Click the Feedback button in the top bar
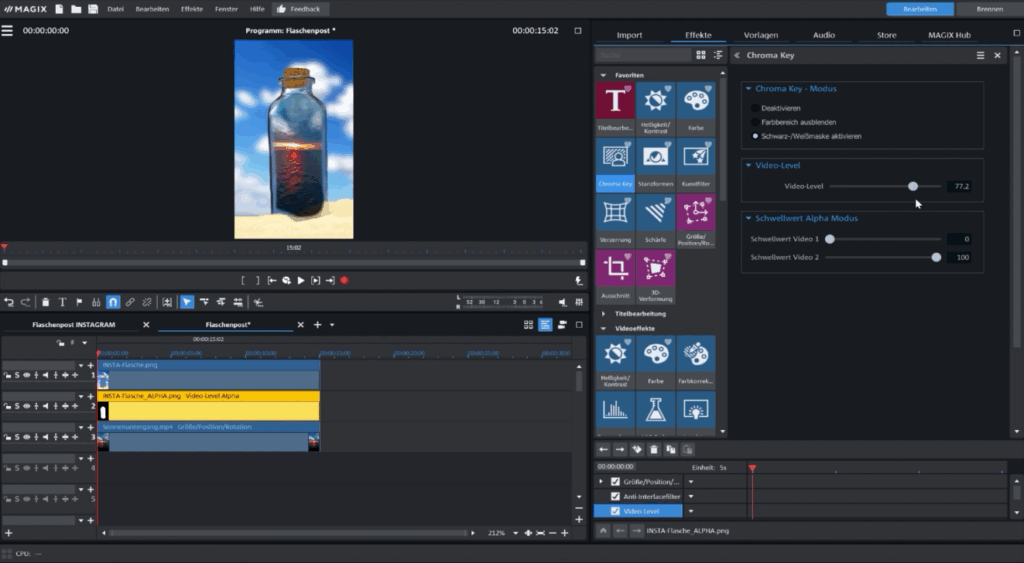This screenshot has width=1024, height=563. (298, 9)
